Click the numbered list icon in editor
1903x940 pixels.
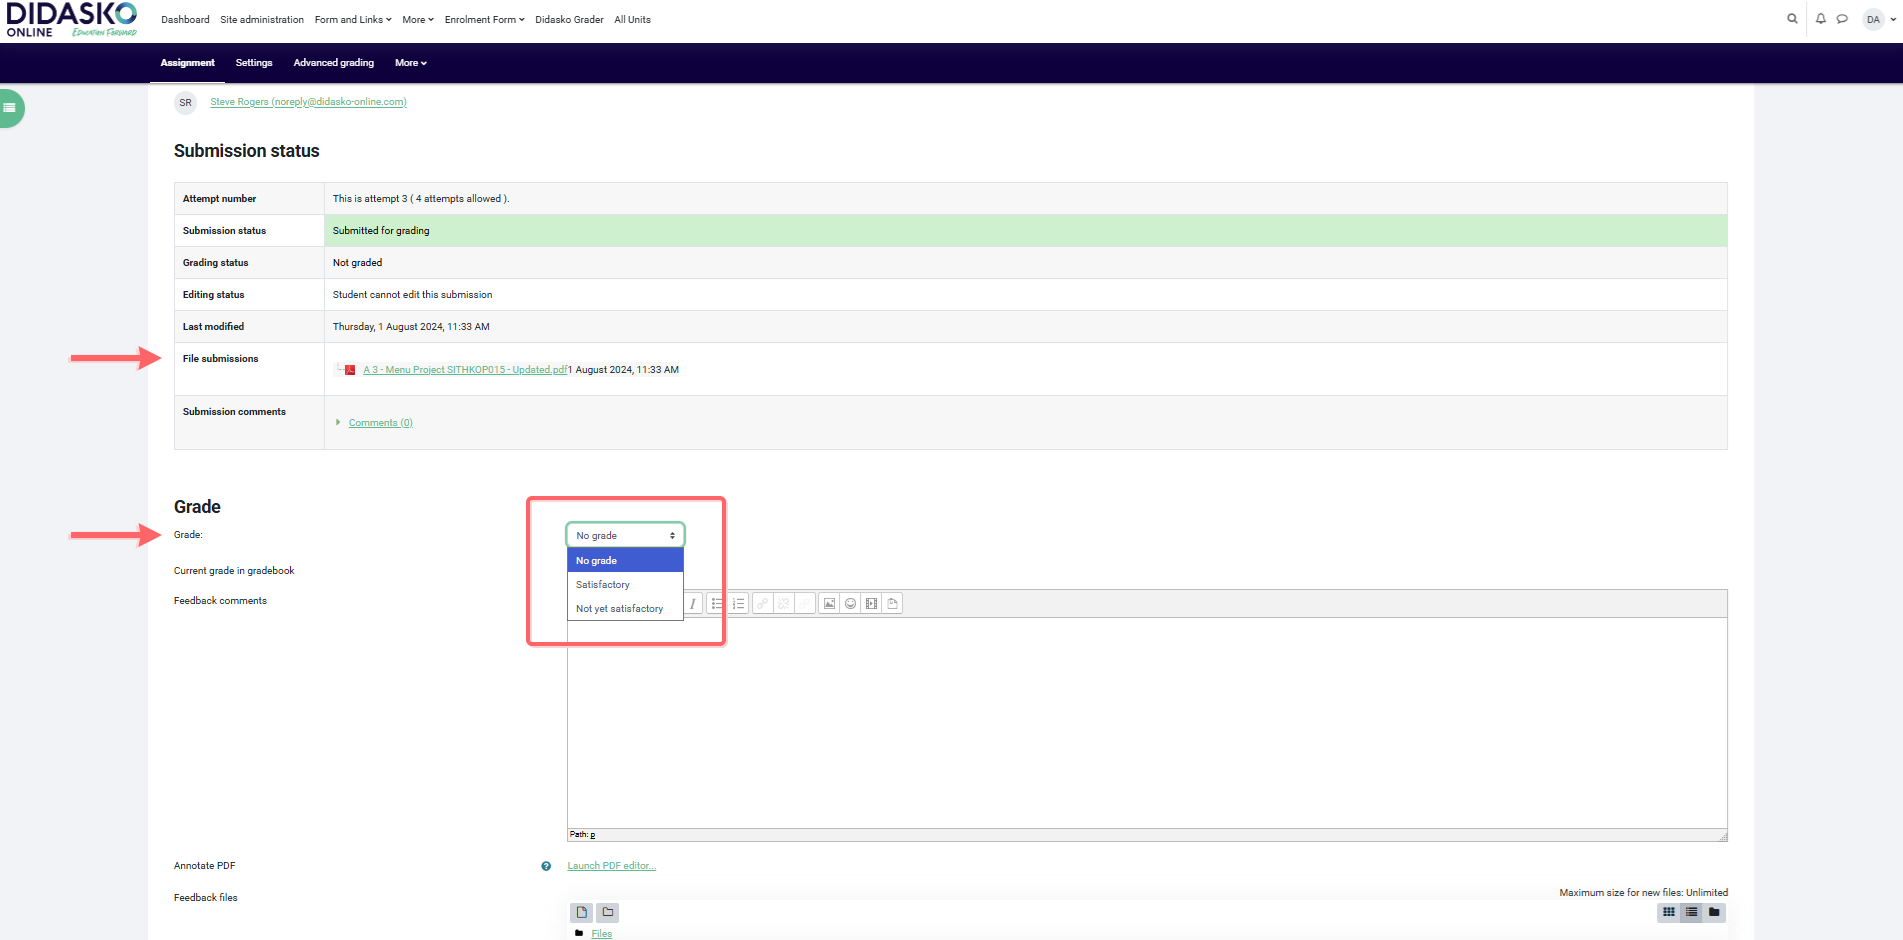738,604
